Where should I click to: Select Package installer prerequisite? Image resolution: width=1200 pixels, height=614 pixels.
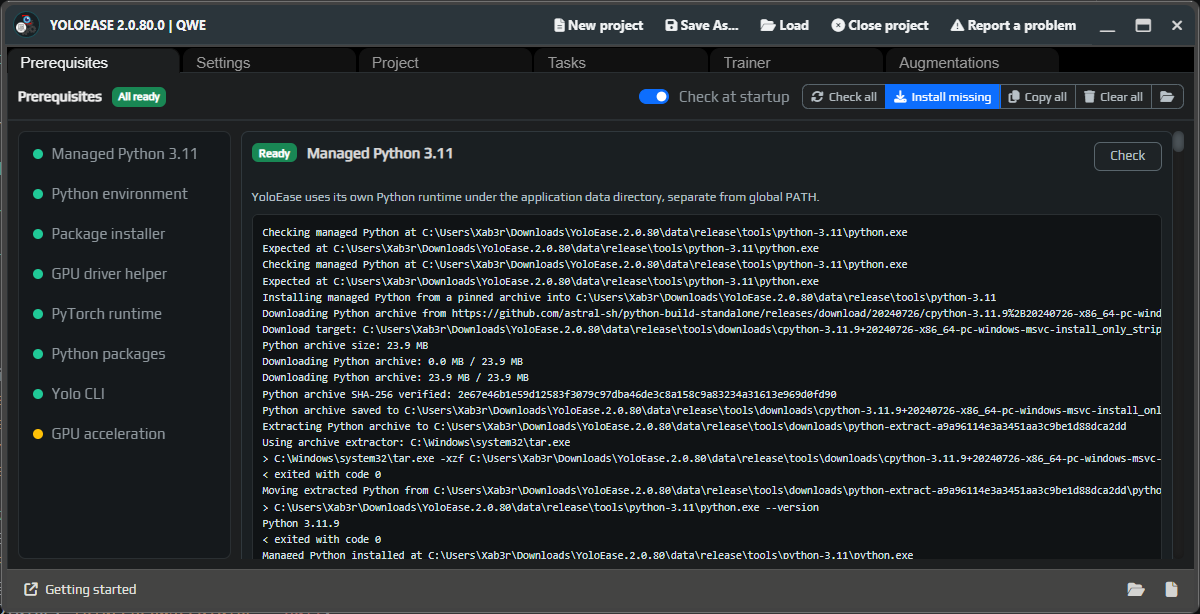(x=125, y=234)
